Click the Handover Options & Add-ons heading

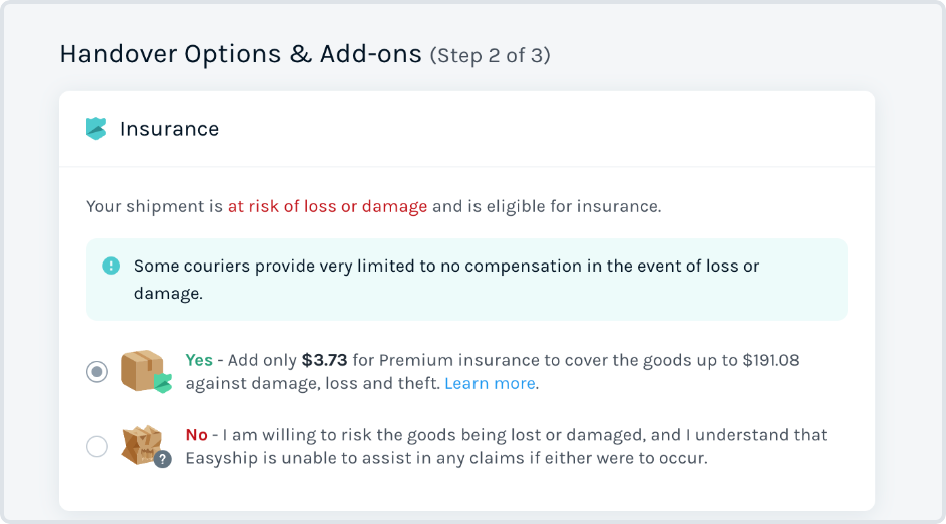[240, 54]
